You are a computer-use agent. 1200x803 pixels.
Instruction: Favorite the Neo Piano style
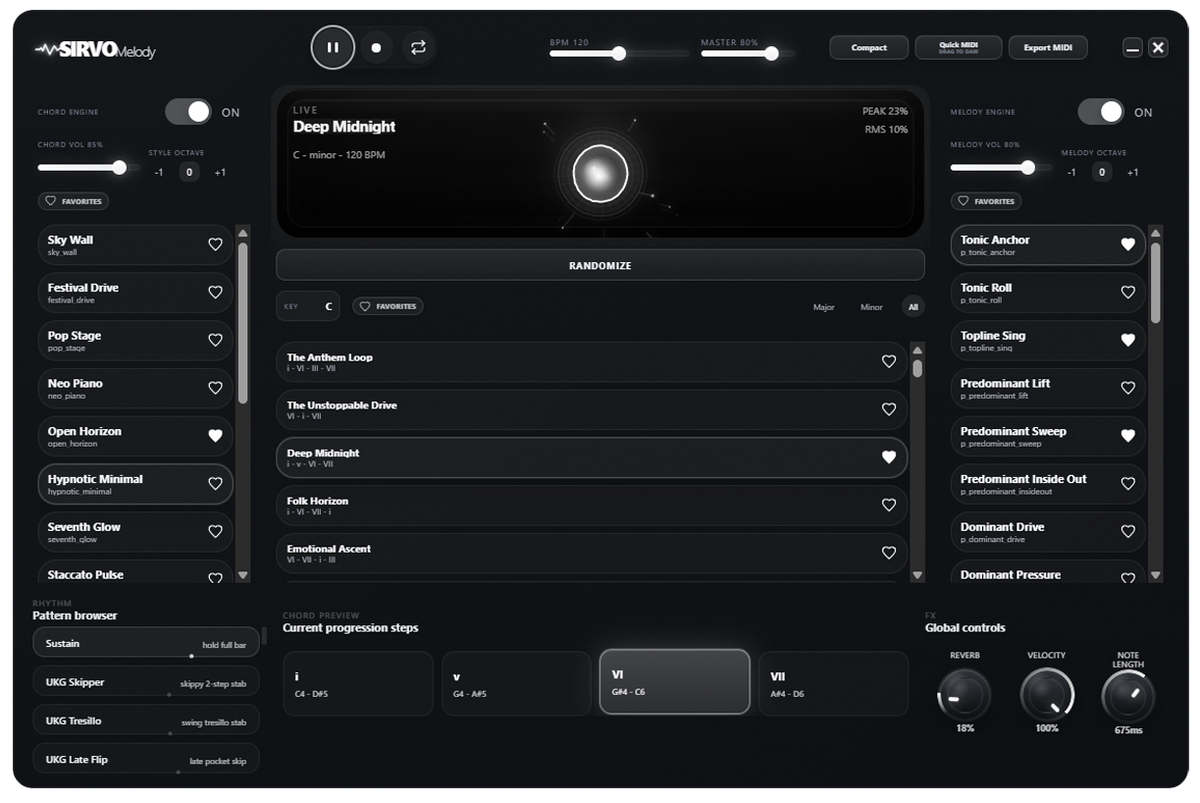215,388
